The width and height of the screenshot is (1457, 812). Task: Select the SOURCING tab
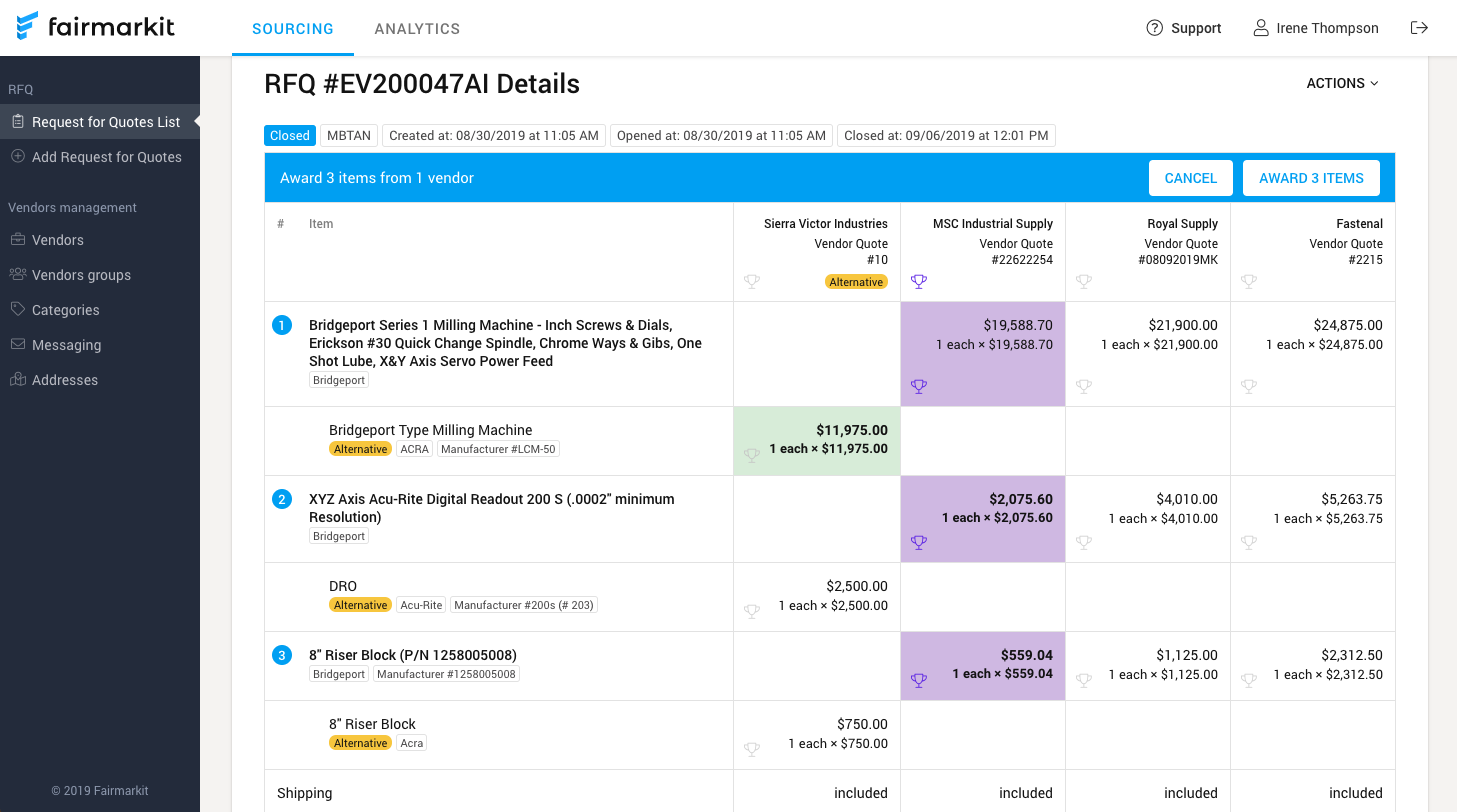coord(292,28)
